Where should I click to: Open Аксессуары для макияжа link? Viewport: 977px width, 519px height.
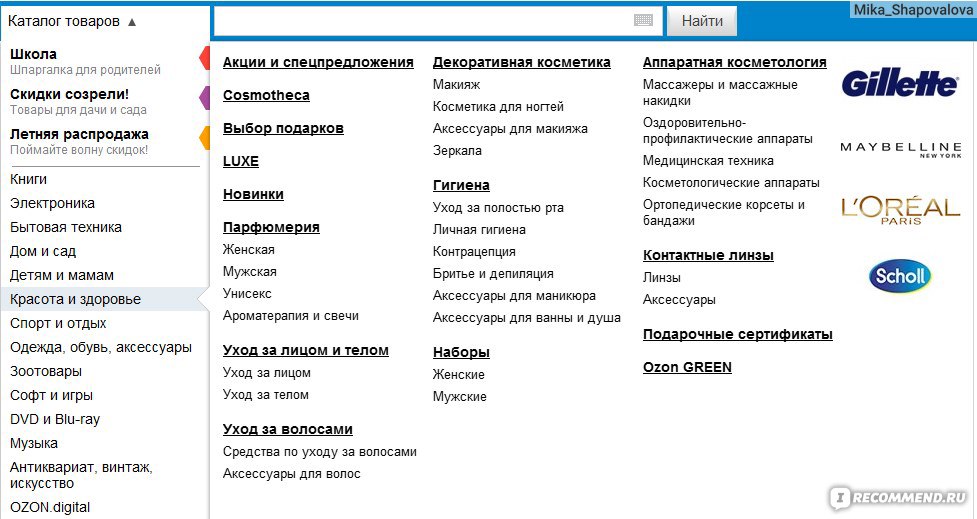pos(510,129)
